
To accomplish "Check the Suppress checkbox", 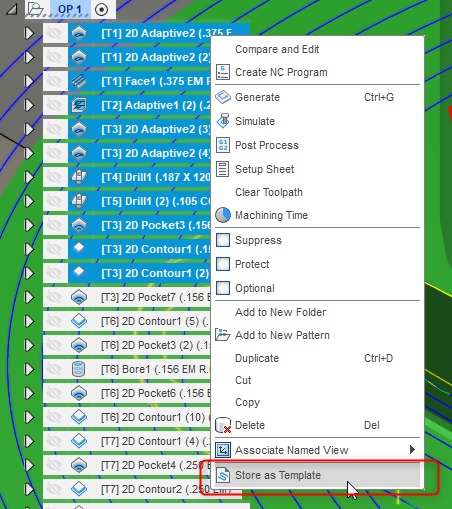I will [x=223, y=240].
